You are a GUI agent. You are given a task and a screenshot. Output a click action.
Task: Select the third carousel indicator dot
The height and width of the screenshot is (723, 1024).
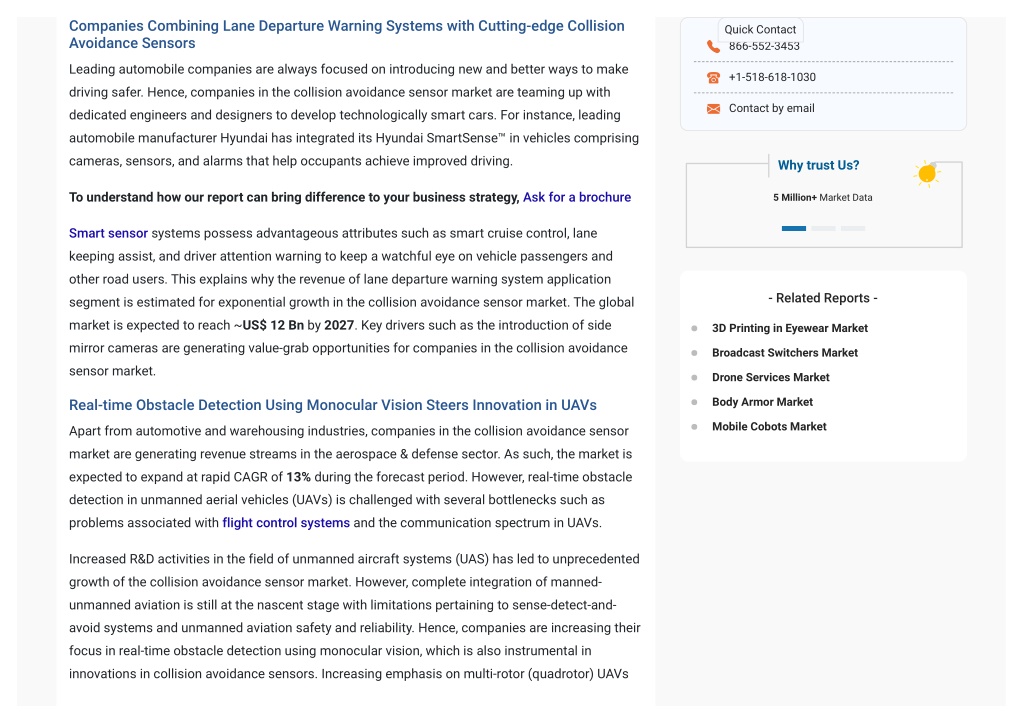click(853, 228)
